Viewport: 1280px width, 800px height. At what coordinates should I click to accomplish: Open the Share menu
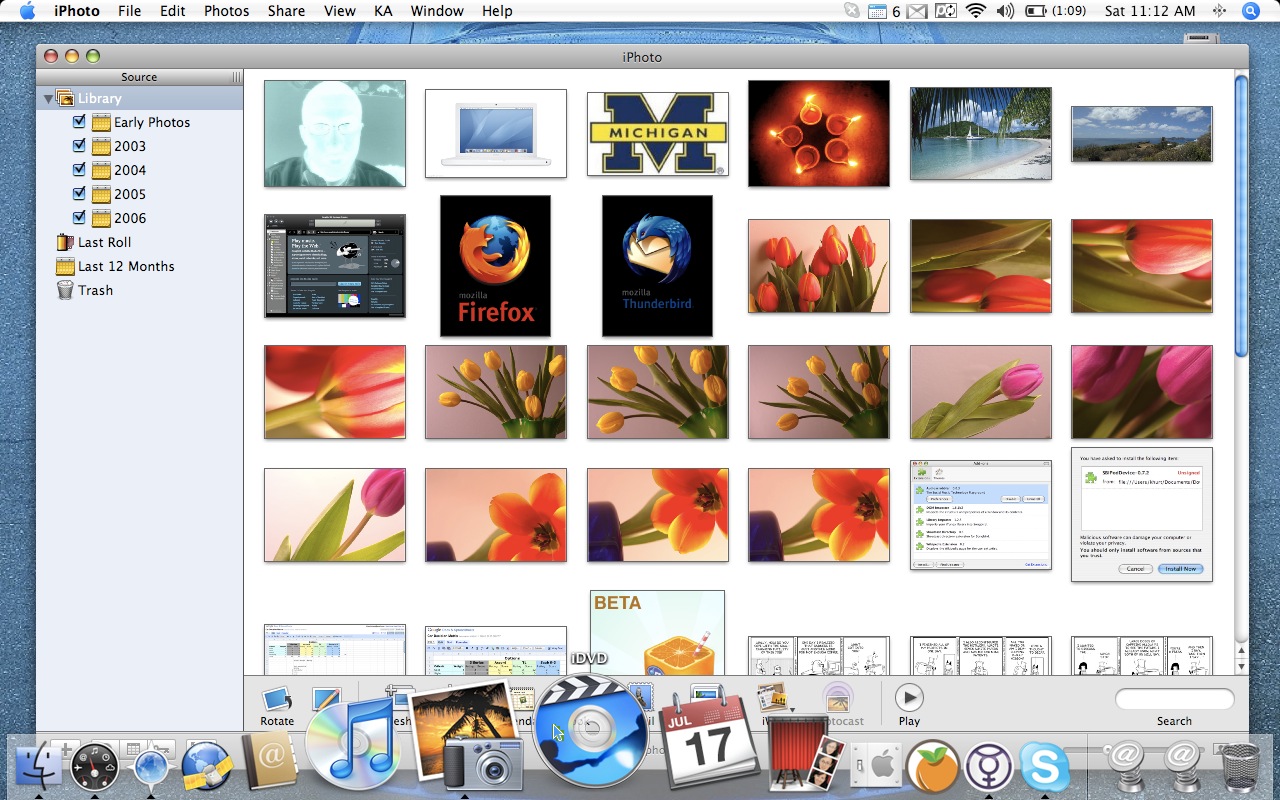[286, 11]
